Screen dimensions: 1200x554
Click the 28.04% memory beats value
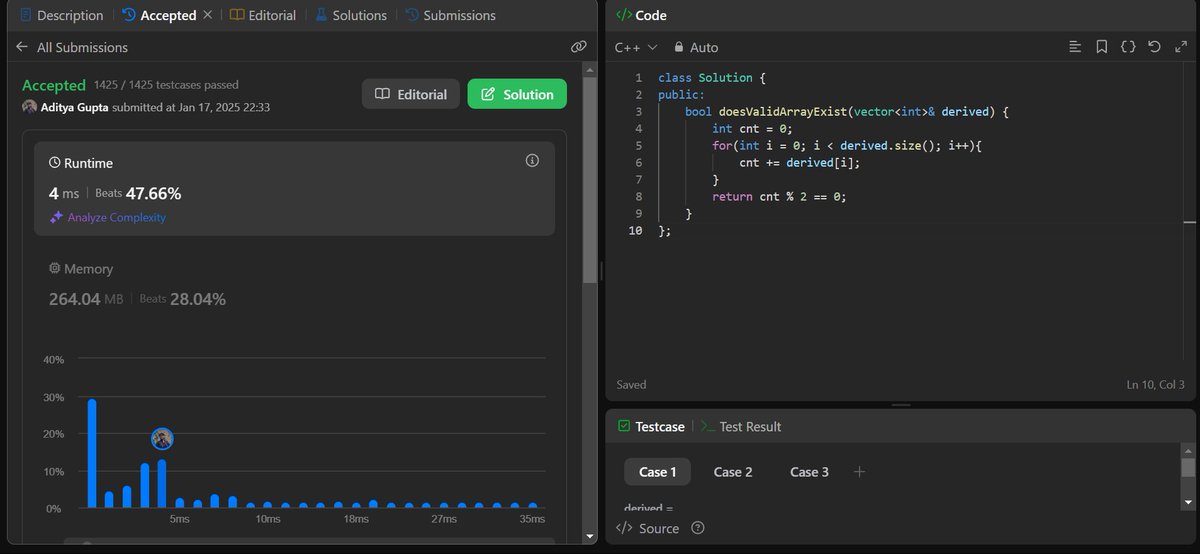click(x=198, y=298)
